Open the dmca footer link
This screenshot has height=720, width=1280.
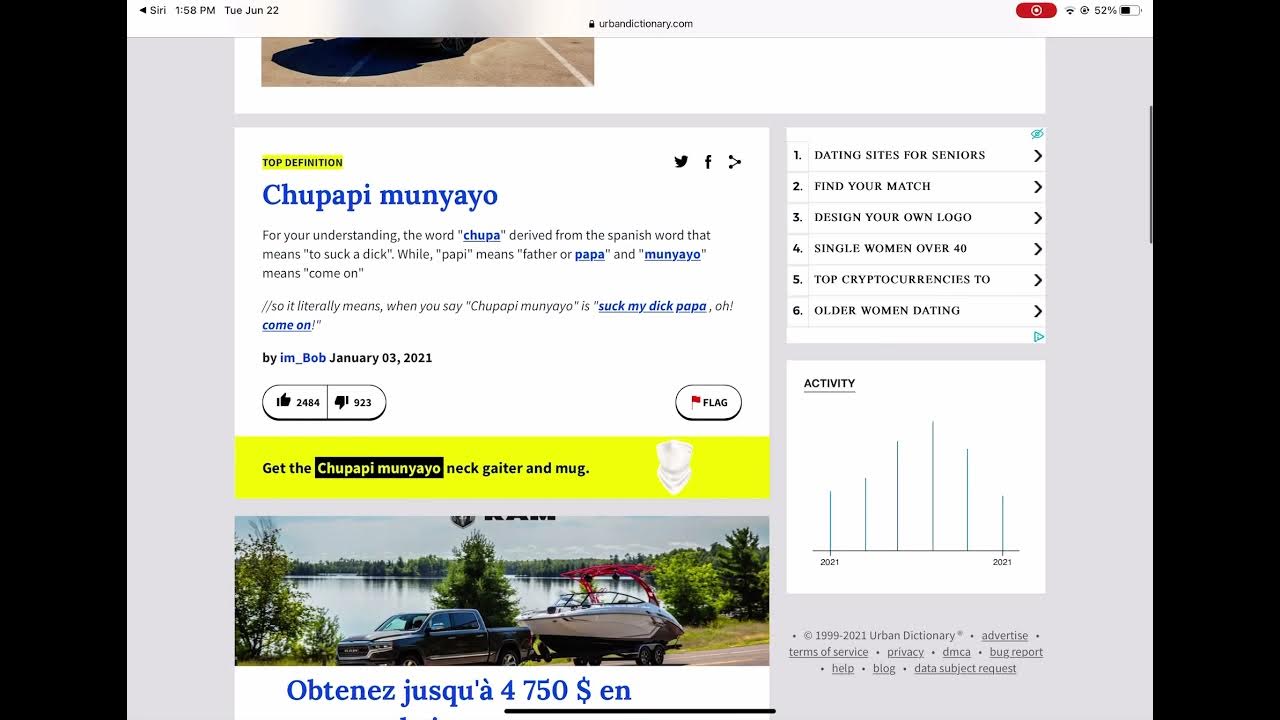957,652
